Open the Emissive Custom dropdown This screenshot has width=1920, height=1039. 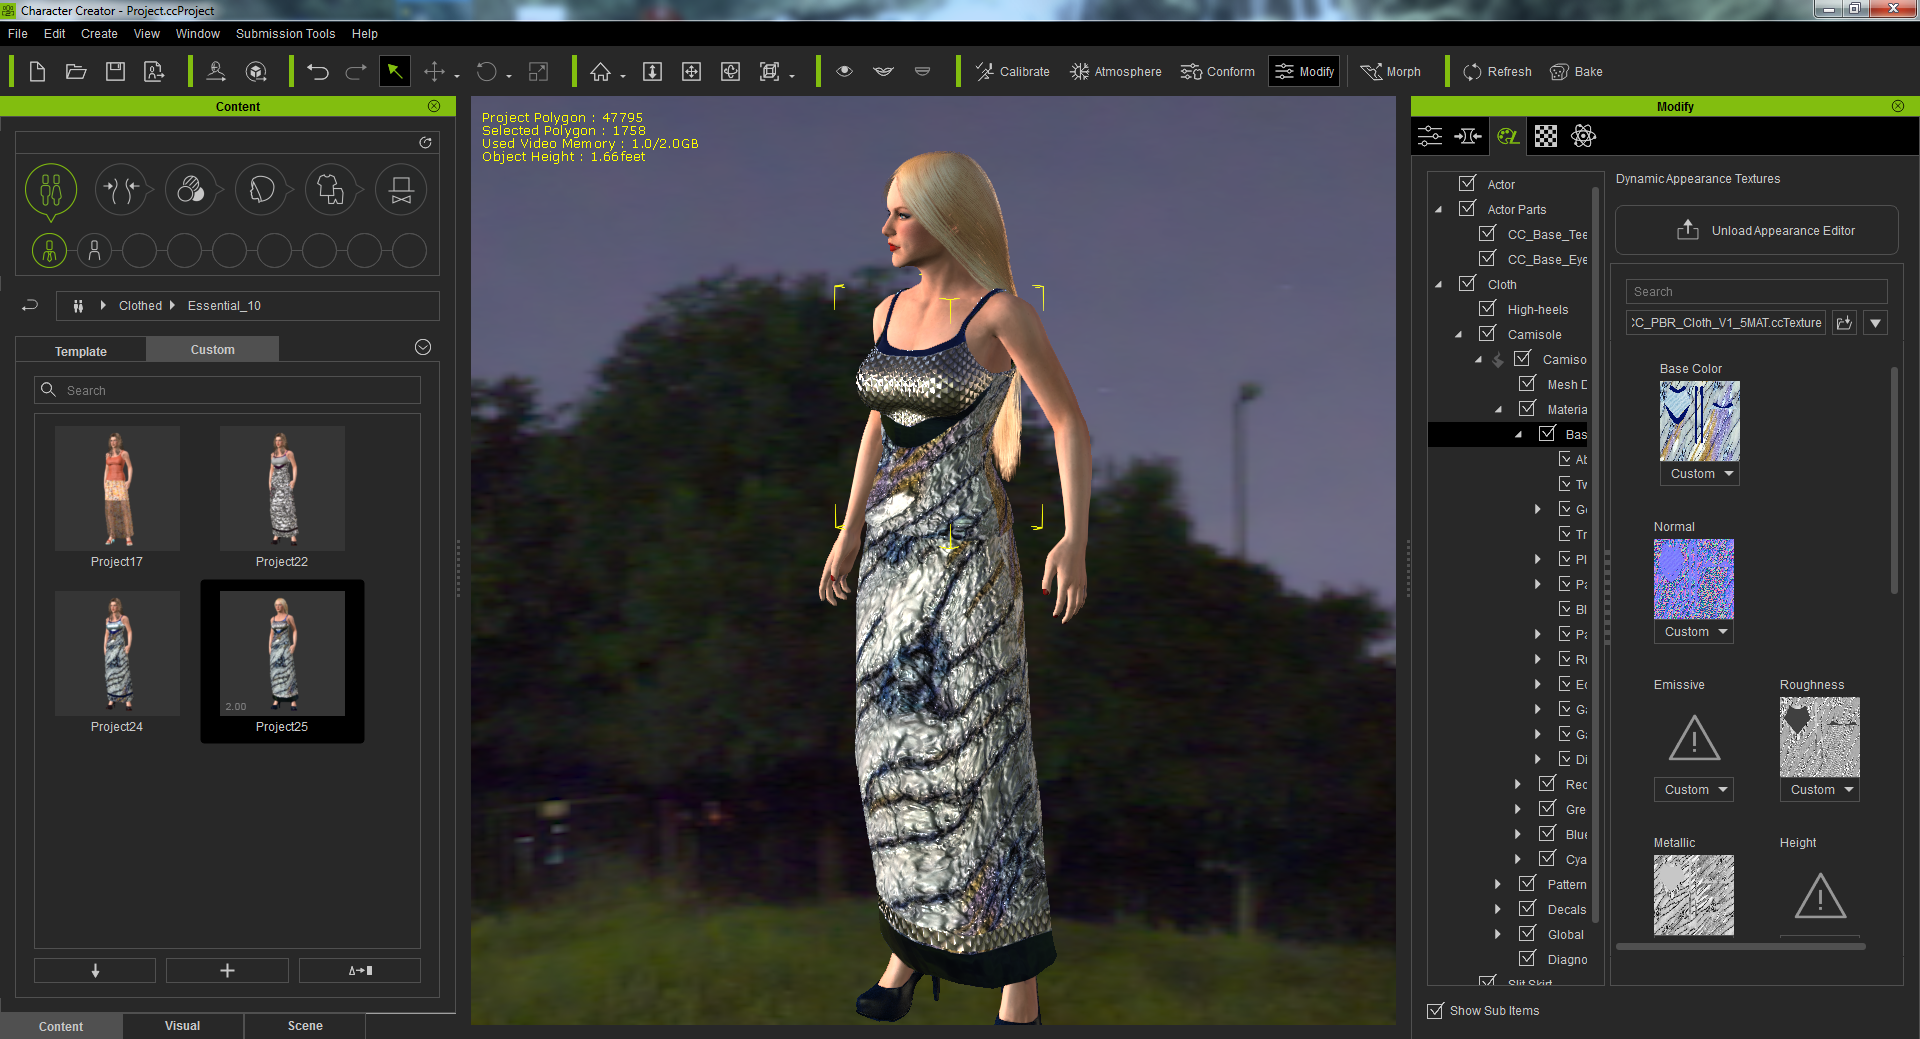click(1694, 790)
